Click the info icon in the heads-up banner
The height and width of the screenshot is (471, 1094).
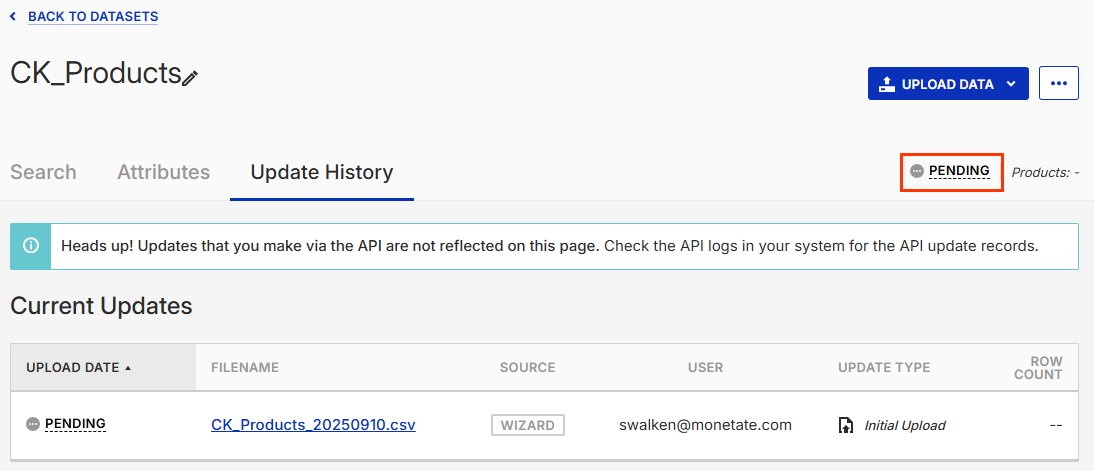(31, 246)
